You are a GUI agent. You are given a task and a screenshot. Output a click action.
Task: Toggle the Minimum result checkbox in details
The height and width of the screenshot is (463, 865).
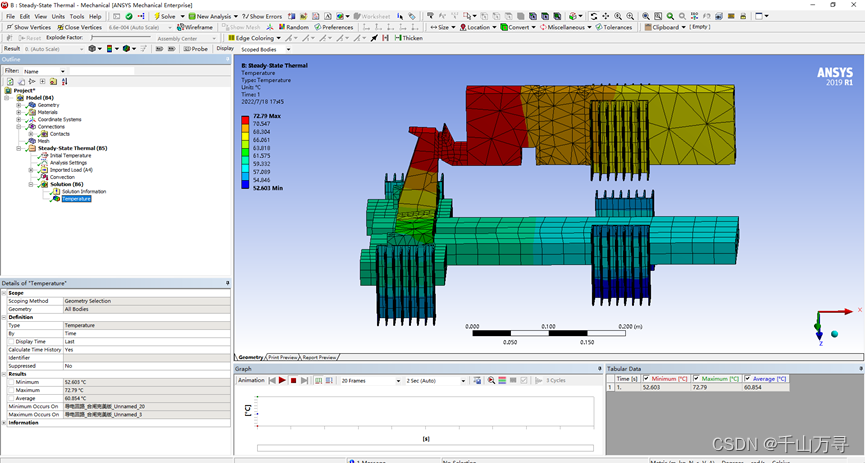click(x=11, y=382)
